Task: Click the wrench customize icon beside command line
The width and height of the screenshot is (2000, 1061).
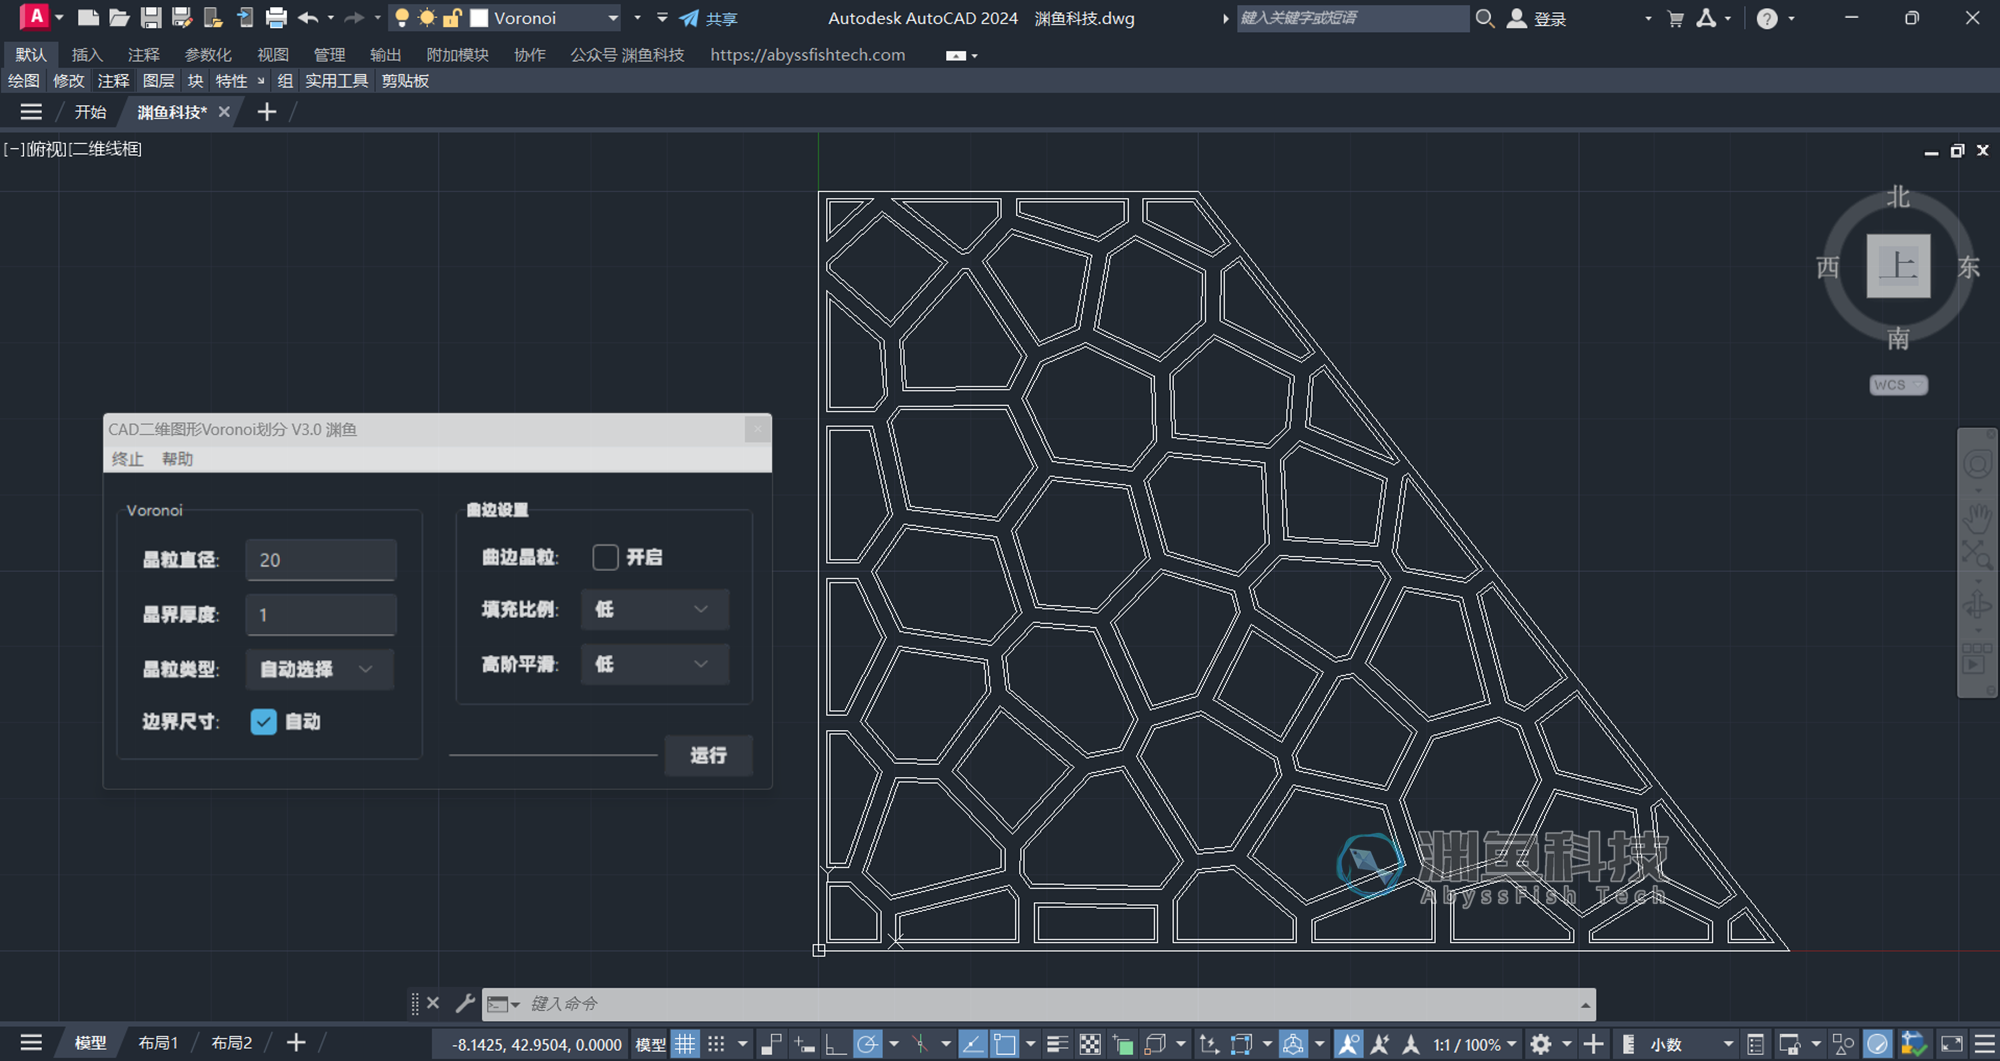Action: 464,1003
